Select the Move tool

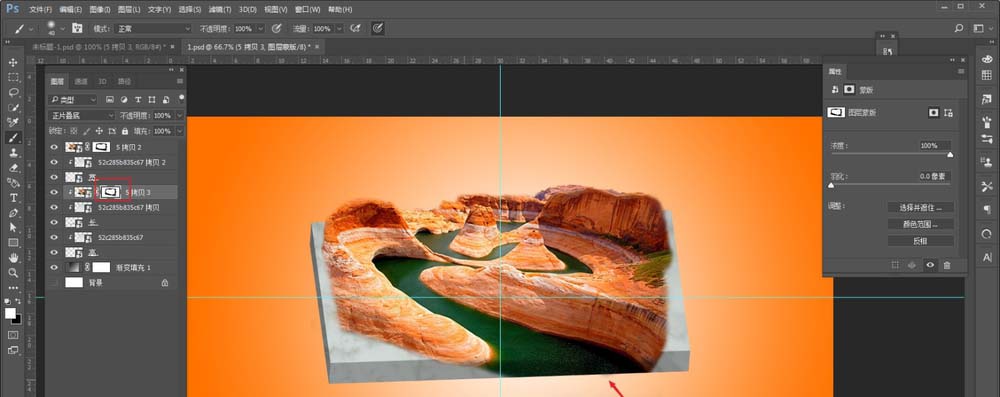point(13,62)
